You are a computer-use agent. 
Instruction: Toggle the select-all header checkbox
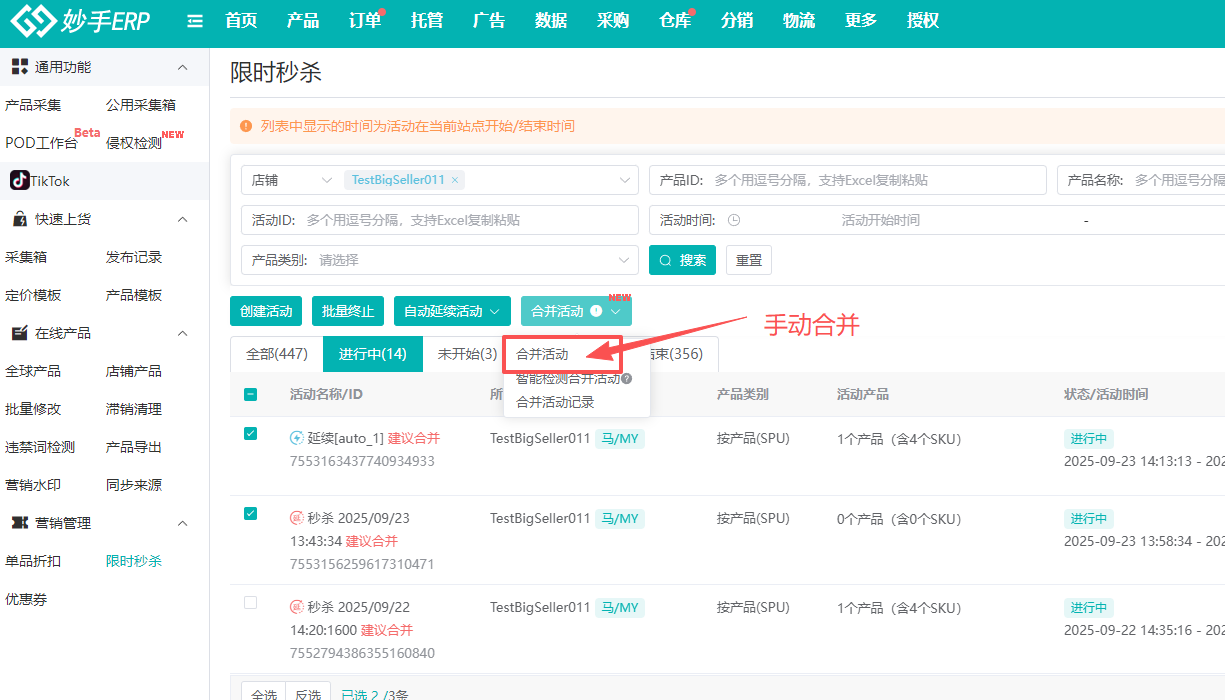point(251,394)
